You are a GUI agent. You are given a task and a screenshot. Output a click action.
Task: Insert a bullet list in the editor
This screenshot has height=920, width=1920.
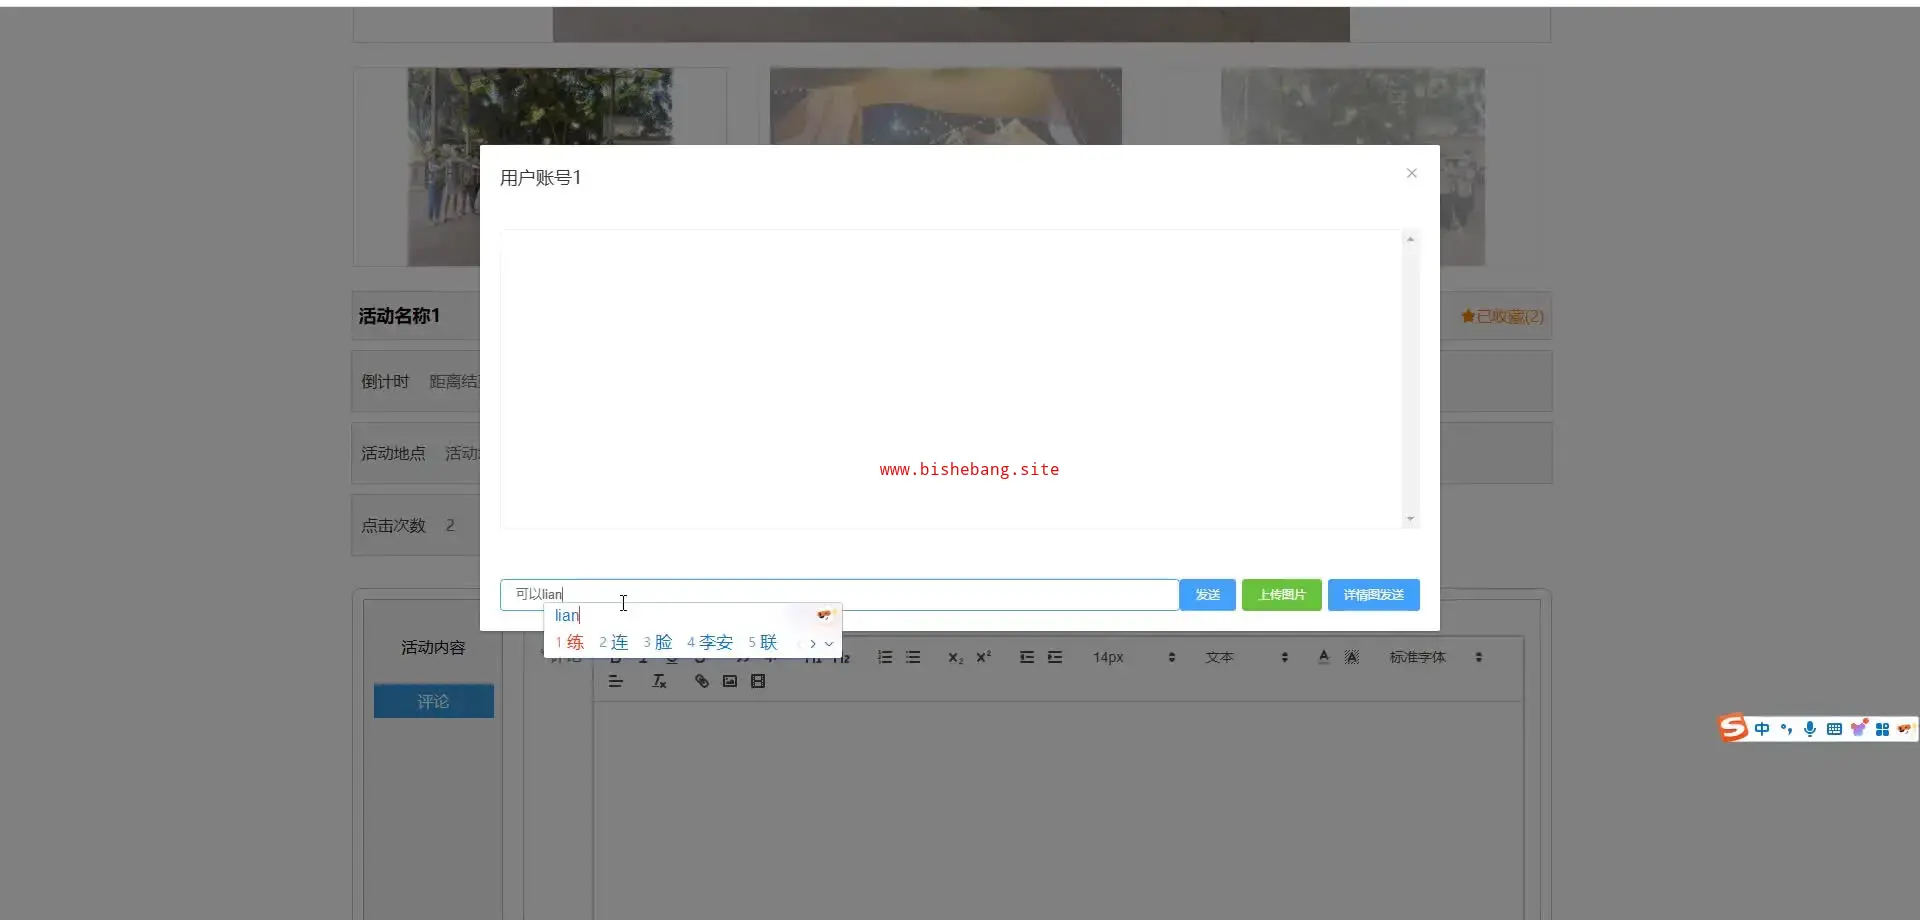point(913,657)
